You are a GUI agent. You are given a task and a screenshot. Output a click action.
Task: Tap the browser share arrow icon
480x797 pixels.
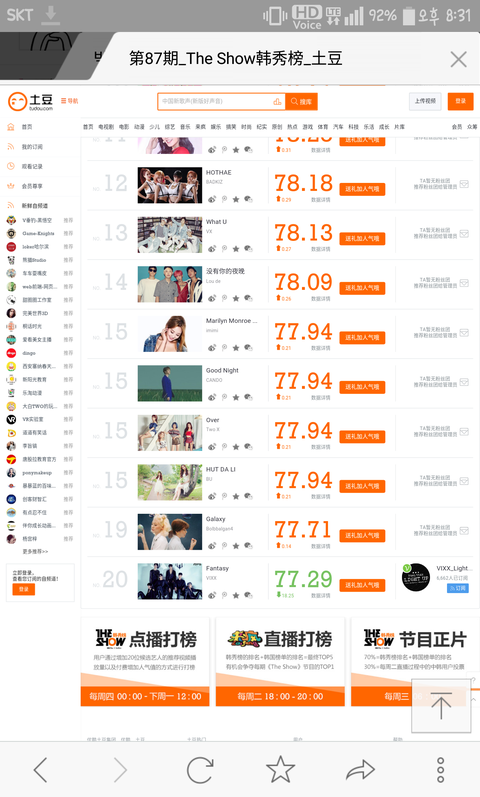(x=360, y=770)
